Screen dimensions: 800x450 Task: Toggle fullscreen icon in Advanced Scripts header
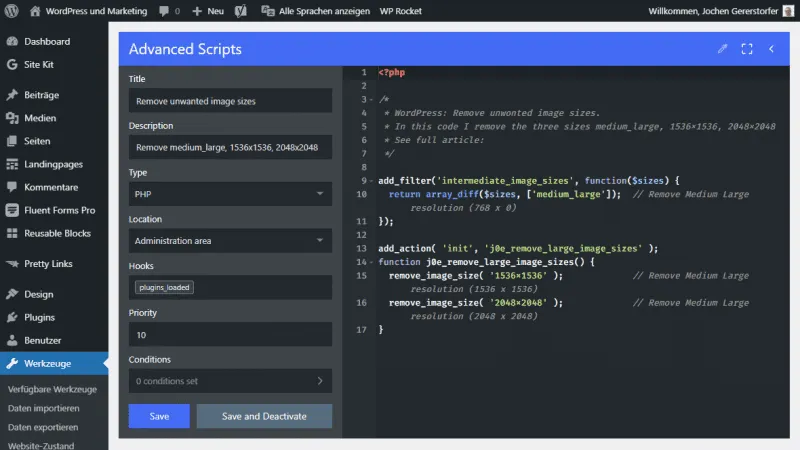[747, 49]
